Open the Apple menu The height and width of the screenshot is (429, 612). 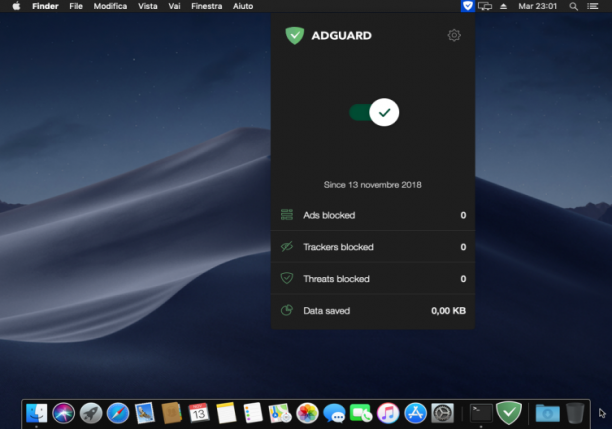coord(16,6)
